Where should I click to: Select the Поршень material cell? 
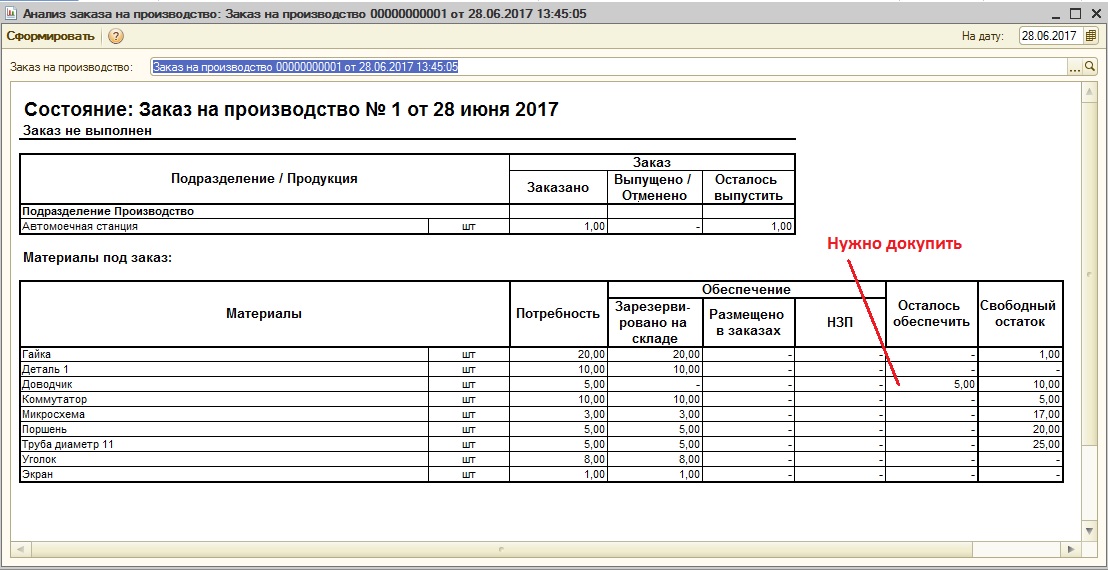[224, 429]
